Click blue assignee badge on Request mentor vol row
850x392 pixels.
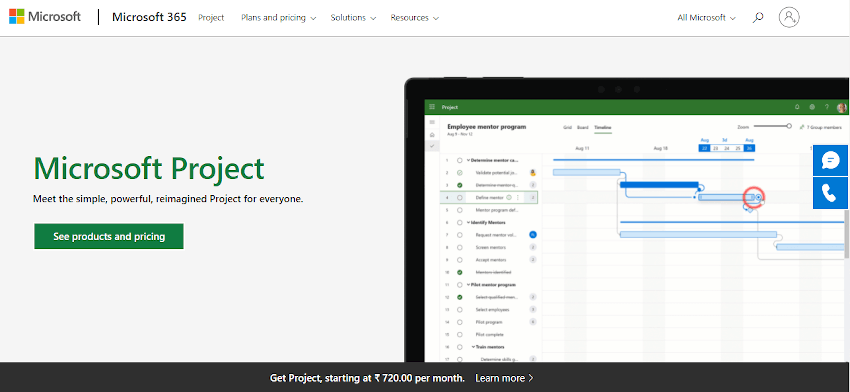pos(533,235)
